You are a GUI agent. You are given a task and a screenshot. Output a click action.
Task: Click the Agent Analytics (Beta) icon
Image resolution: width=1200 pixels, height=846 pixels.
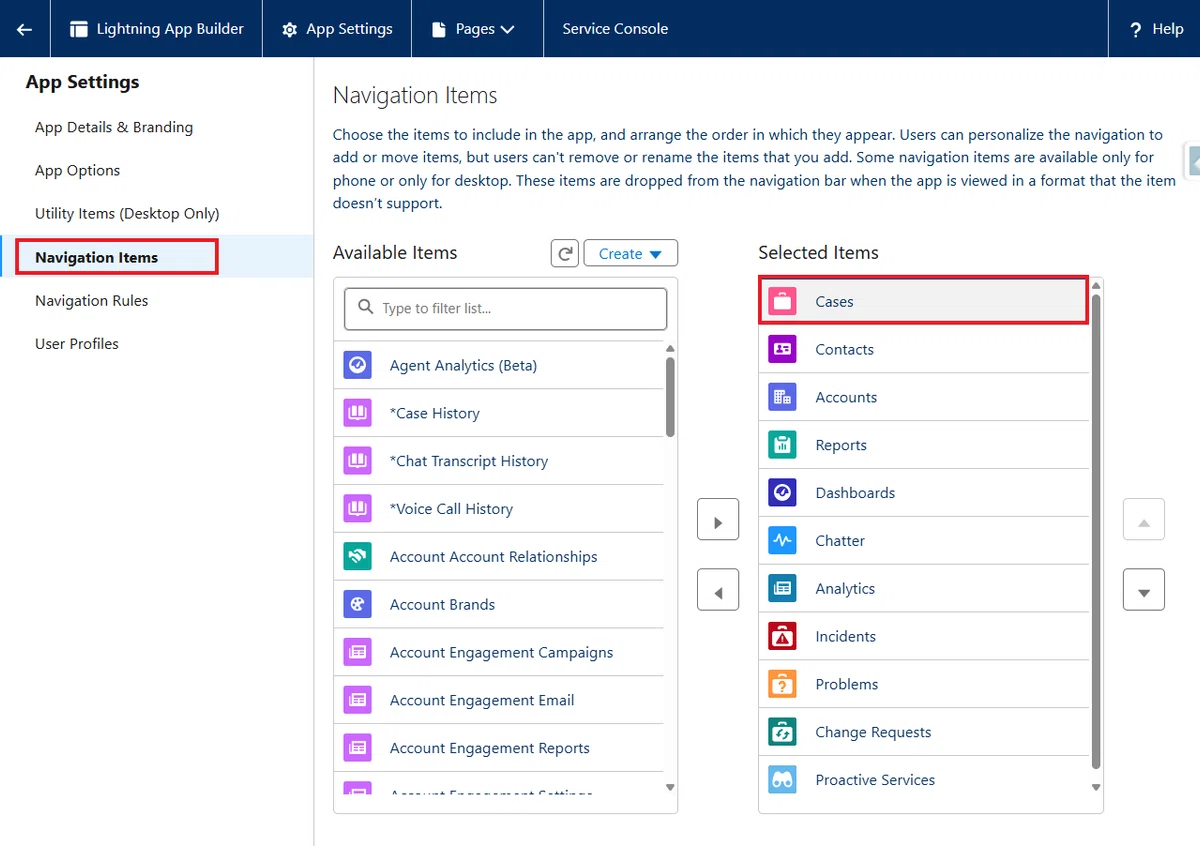(358, 365)
